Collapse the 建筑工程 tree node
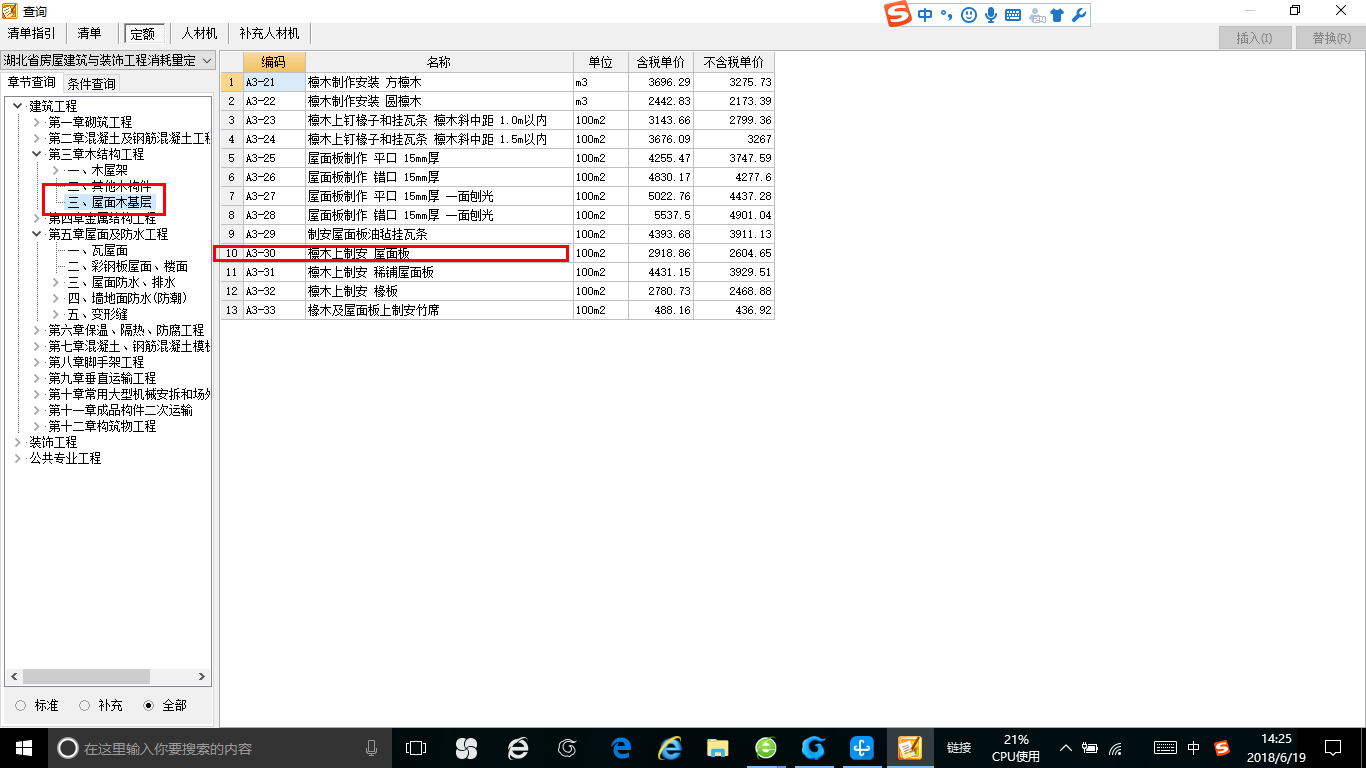 pos(18,106)
